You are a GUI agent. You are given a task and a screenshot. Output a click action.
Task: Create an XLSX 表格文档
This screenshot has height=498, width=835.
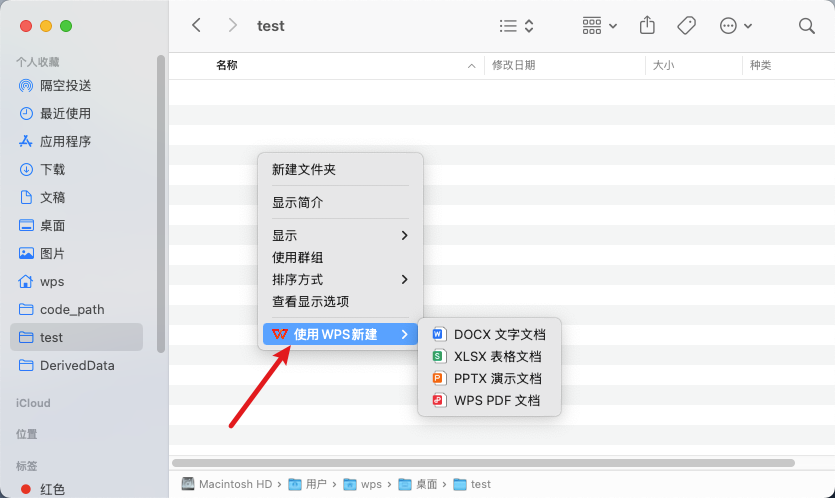(x=489, y=356)
